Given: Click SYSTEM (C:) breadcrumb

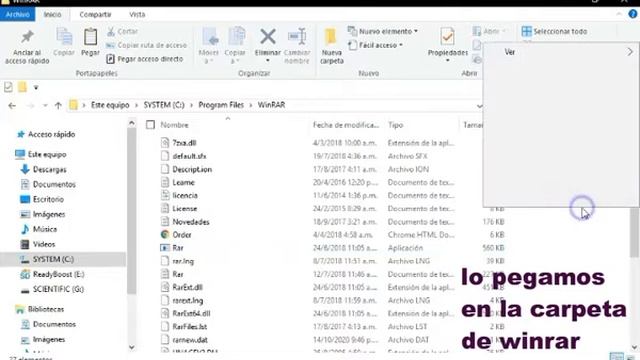Looking at the screenshot, I should [x=164, y=105].
